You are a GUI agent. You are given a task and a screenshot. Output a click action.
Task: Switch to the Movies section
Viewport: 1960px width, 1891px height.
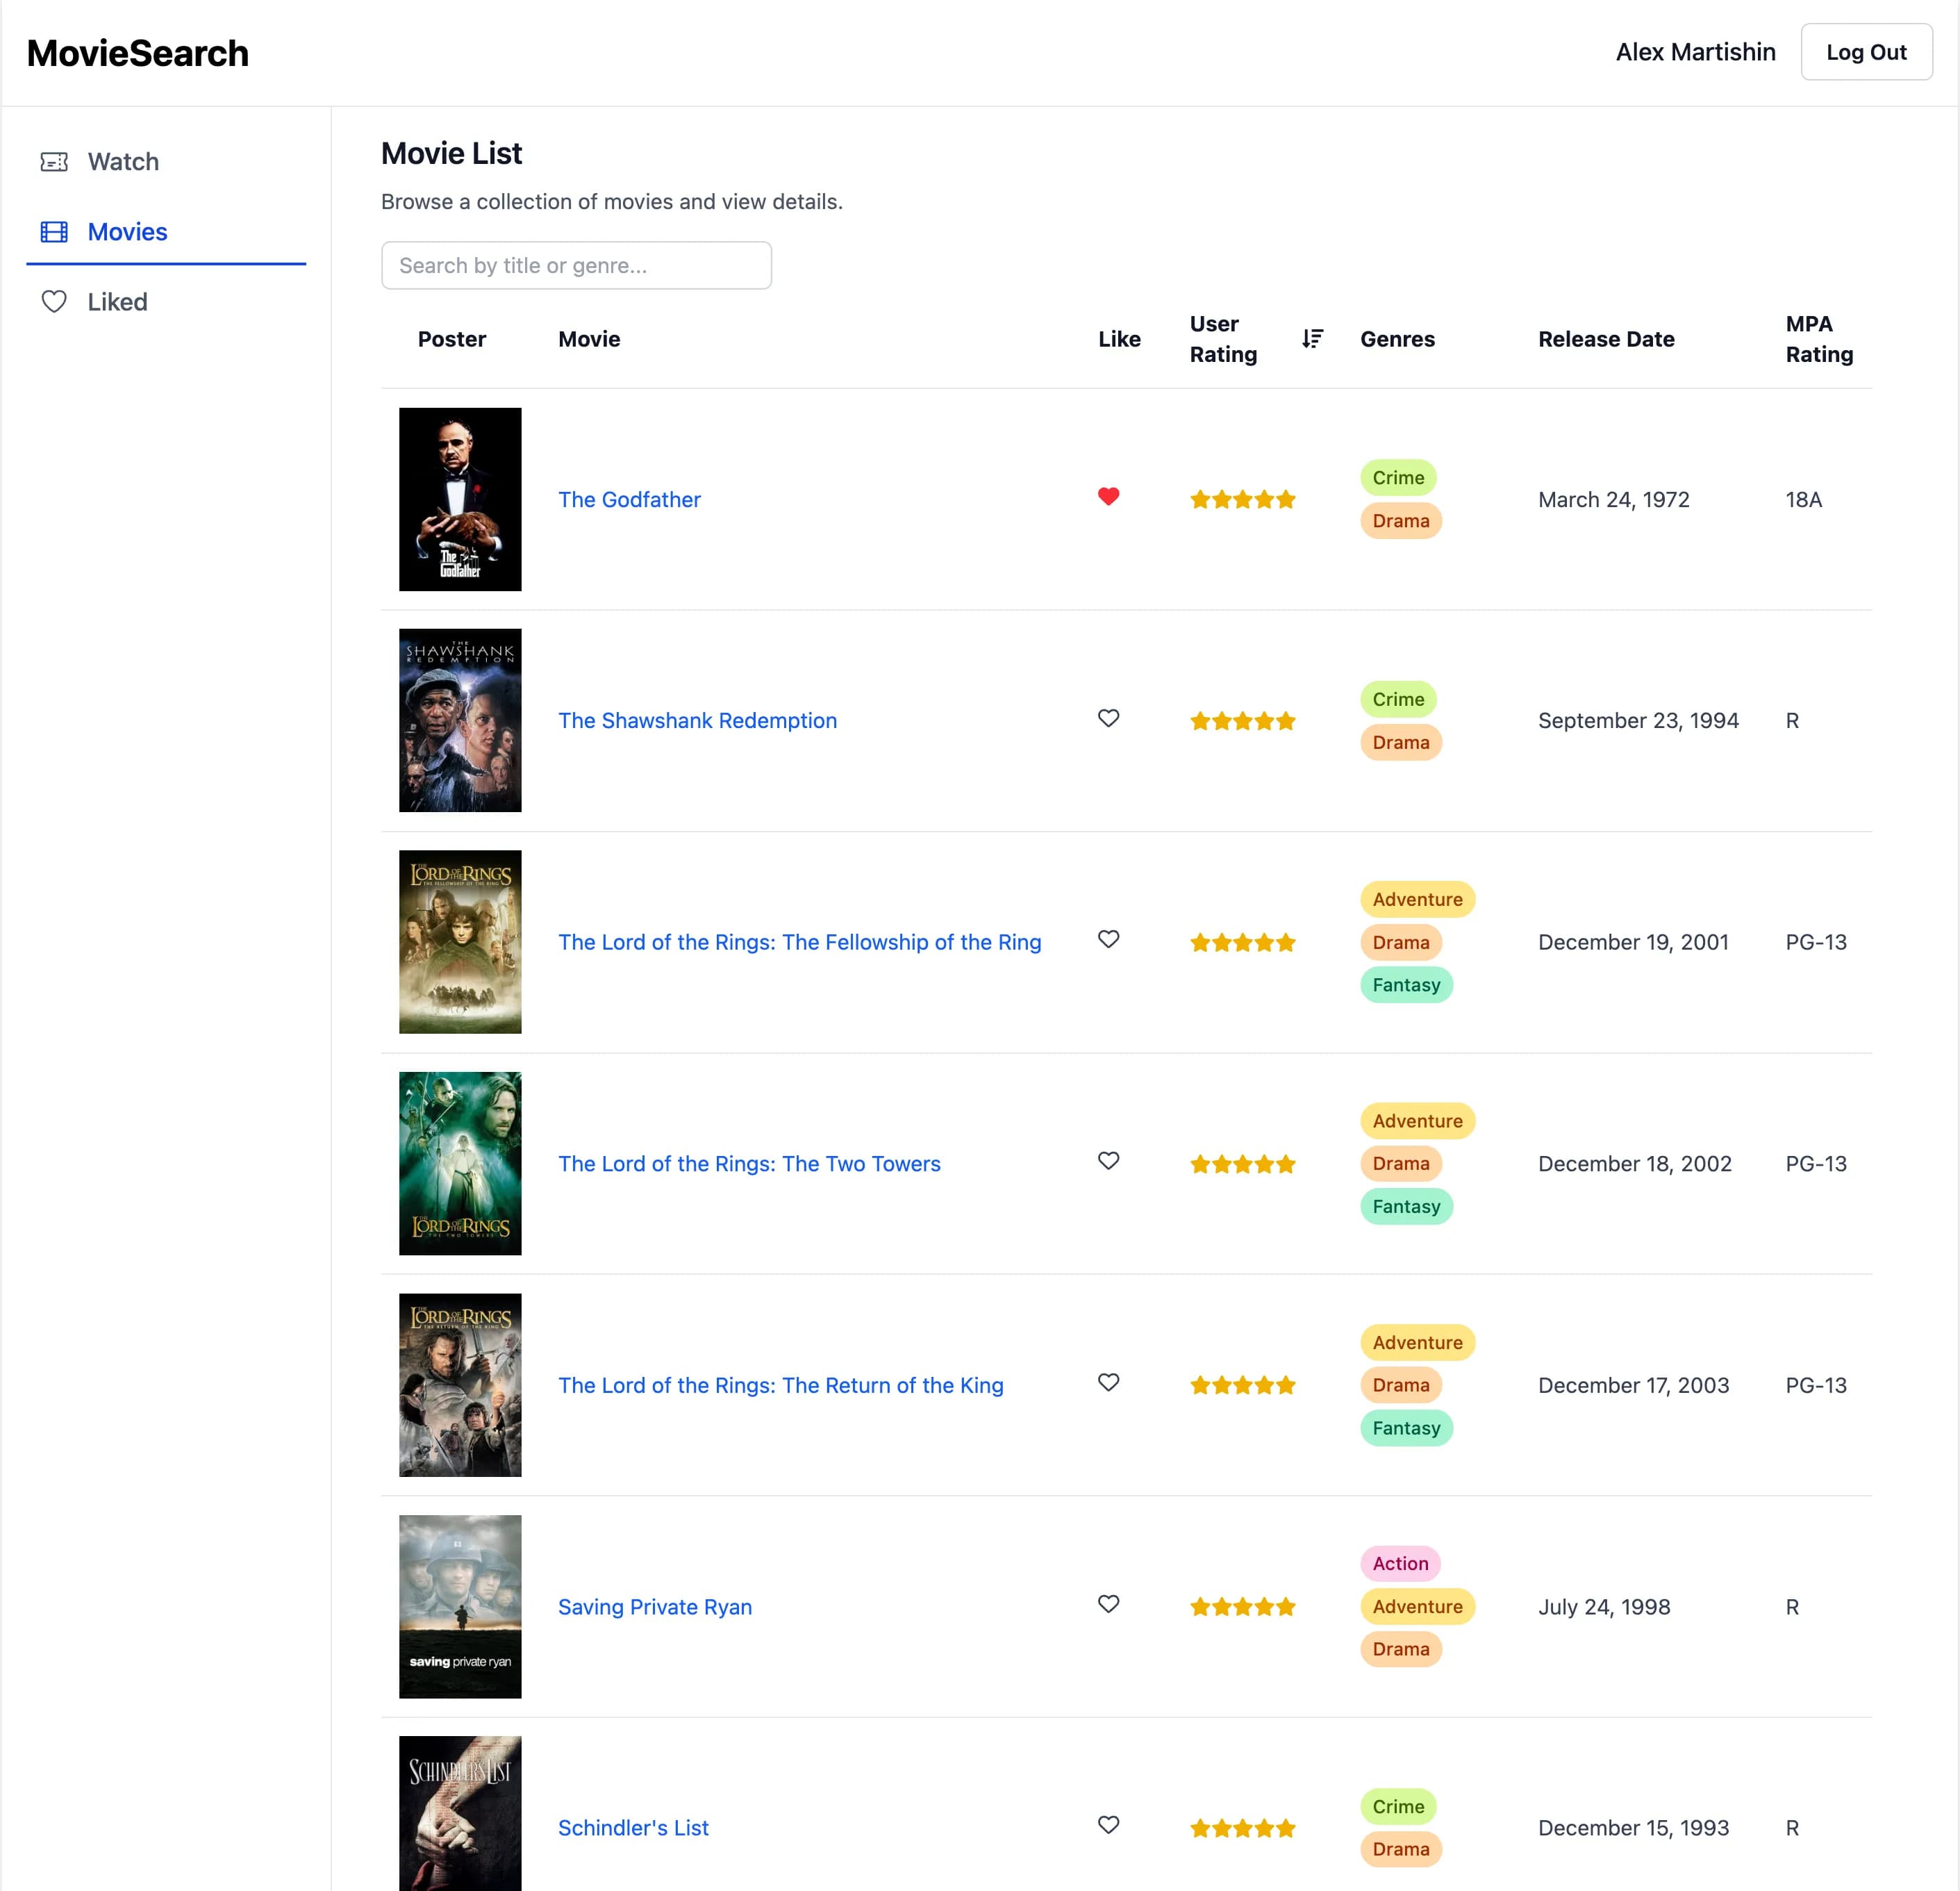click(166, 232)
